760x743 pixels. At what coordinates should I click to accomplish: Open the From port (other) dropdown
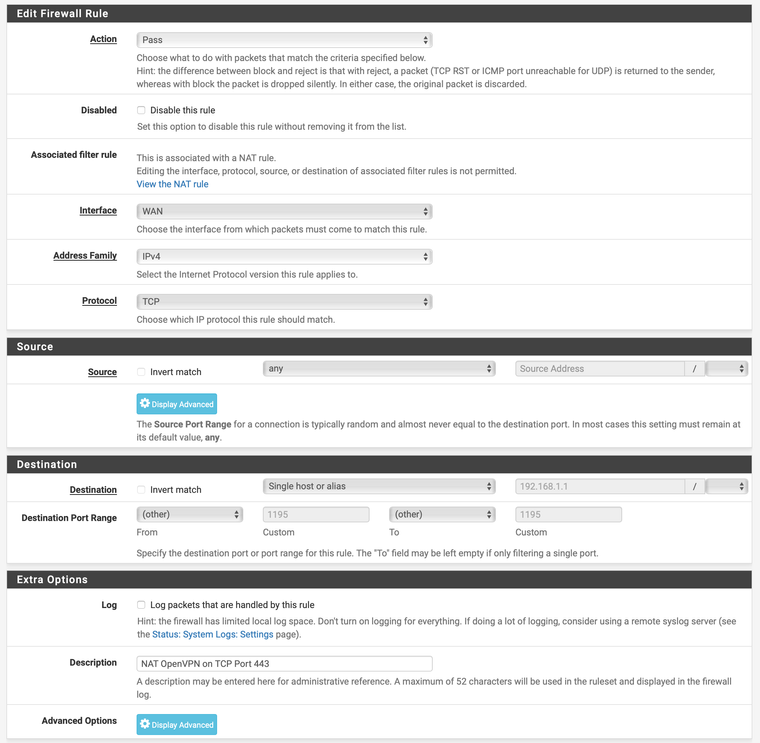190,514
